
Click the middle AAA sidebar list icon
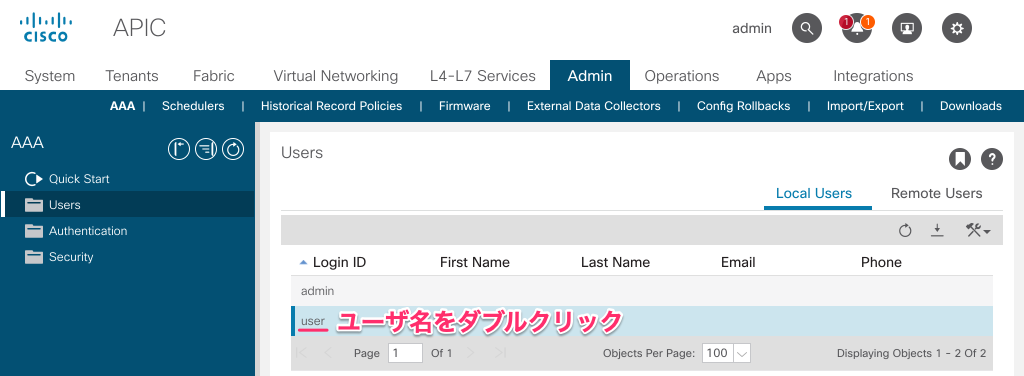pyautogui.click(x=206, y=149)
